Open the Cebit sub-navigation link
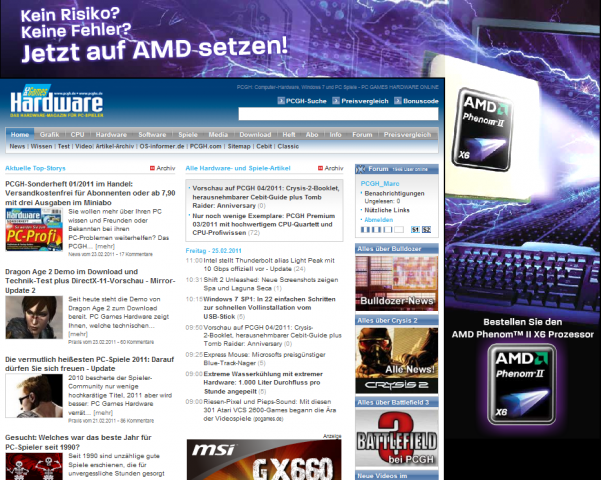 click(264, 146)
